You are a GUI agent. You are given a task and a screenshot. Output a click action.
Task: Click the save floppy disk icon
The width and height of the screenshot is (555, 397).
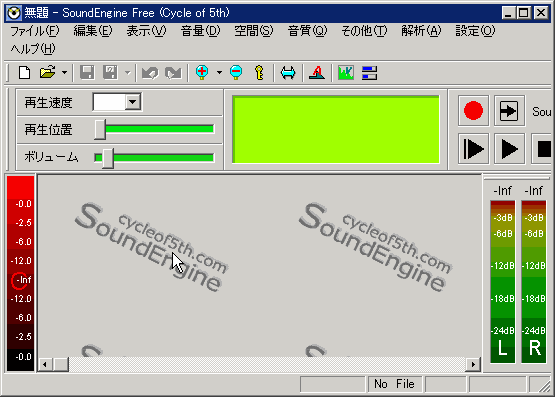[x=87, y=73]
